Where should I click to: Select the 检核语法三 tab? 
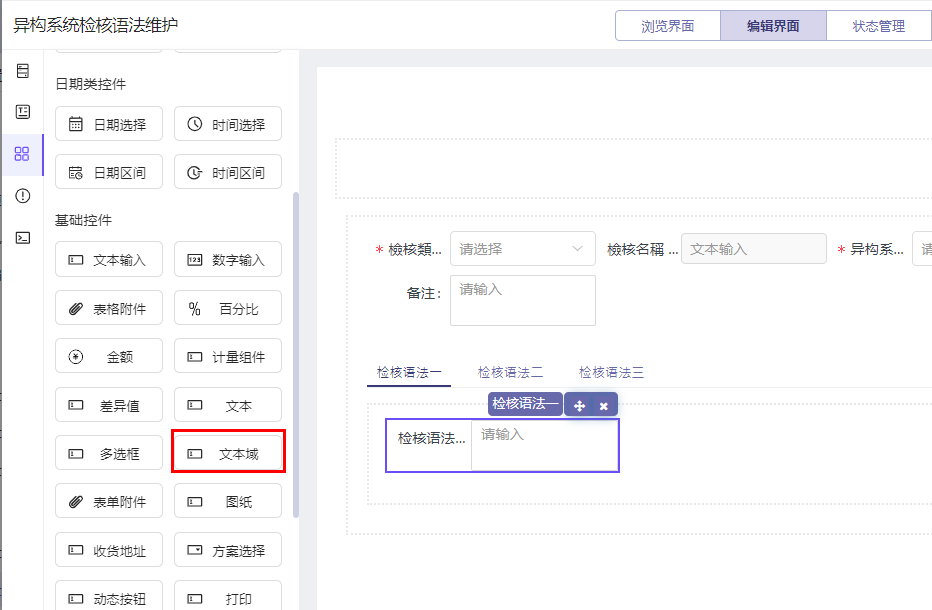[x=612, y=372]
